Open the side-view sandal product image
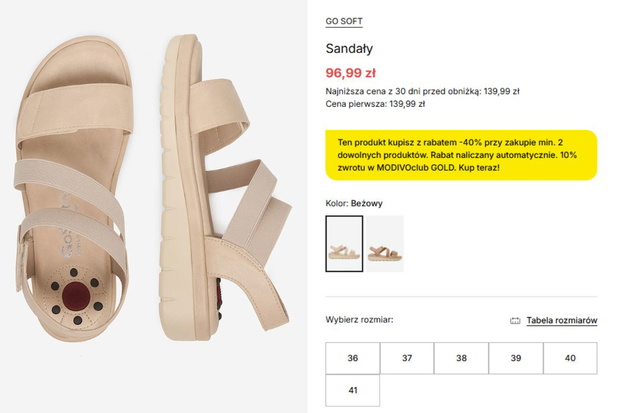Image resolution: width=620 pixels, height=413 pixels. (225, 188)
